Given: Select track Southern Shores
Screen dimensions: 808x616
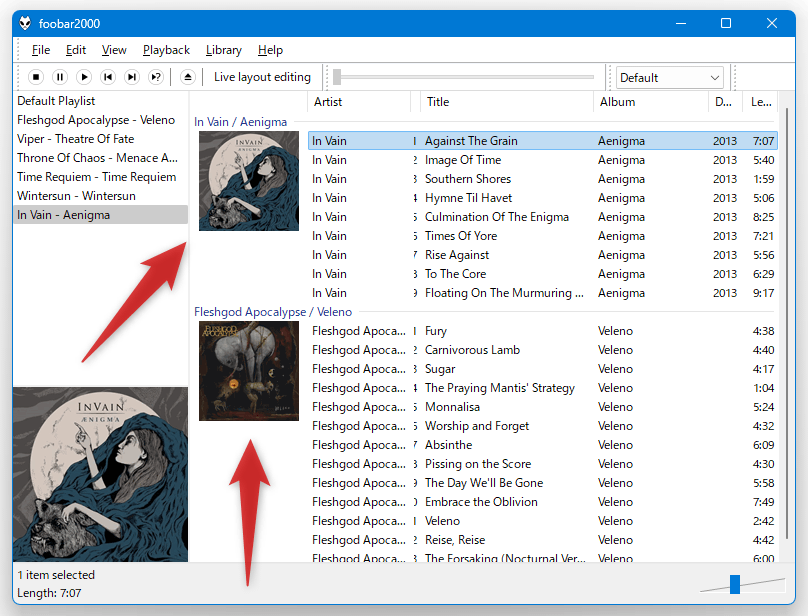Looking at the screenshot, I should click(543, 179).
